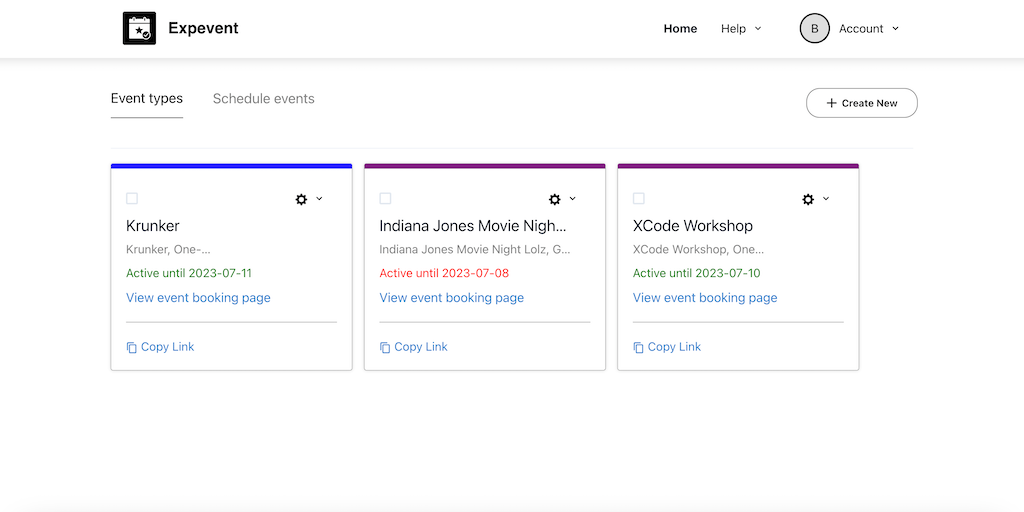Select the Krunker event checkbox
This screenshot has width=1024, height=512.
[x=132, y=199]
